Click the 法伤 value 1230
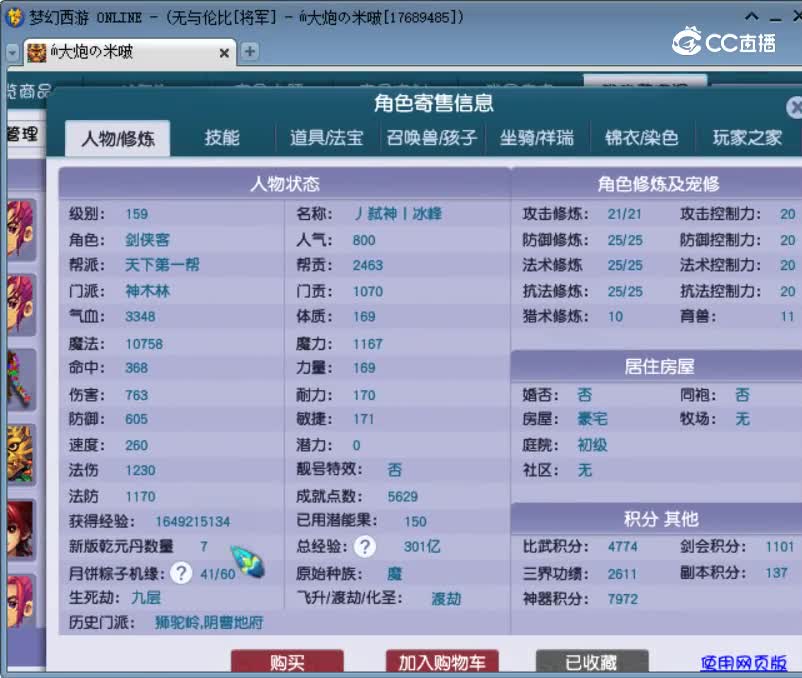The image size is (802, 678). 141,470
